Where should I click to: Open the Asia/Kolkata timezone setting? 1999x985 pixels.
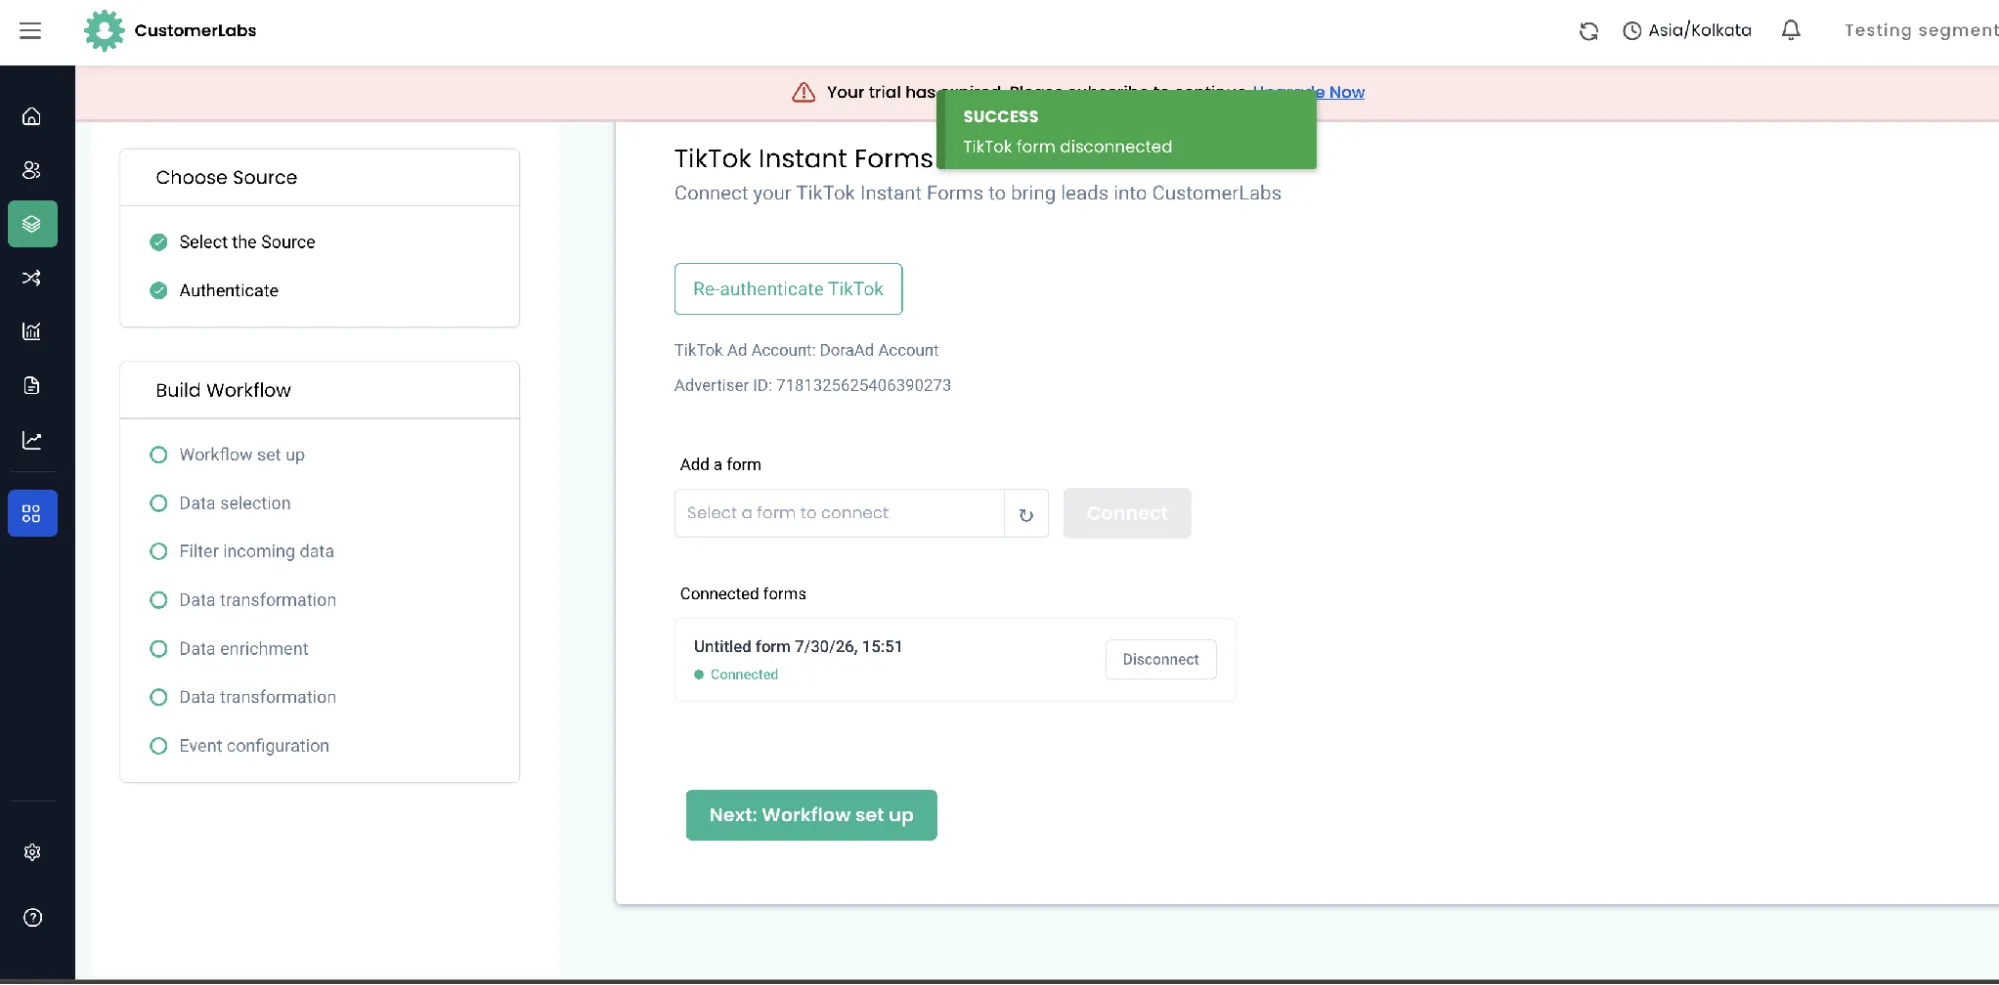tap(1686, 31)
